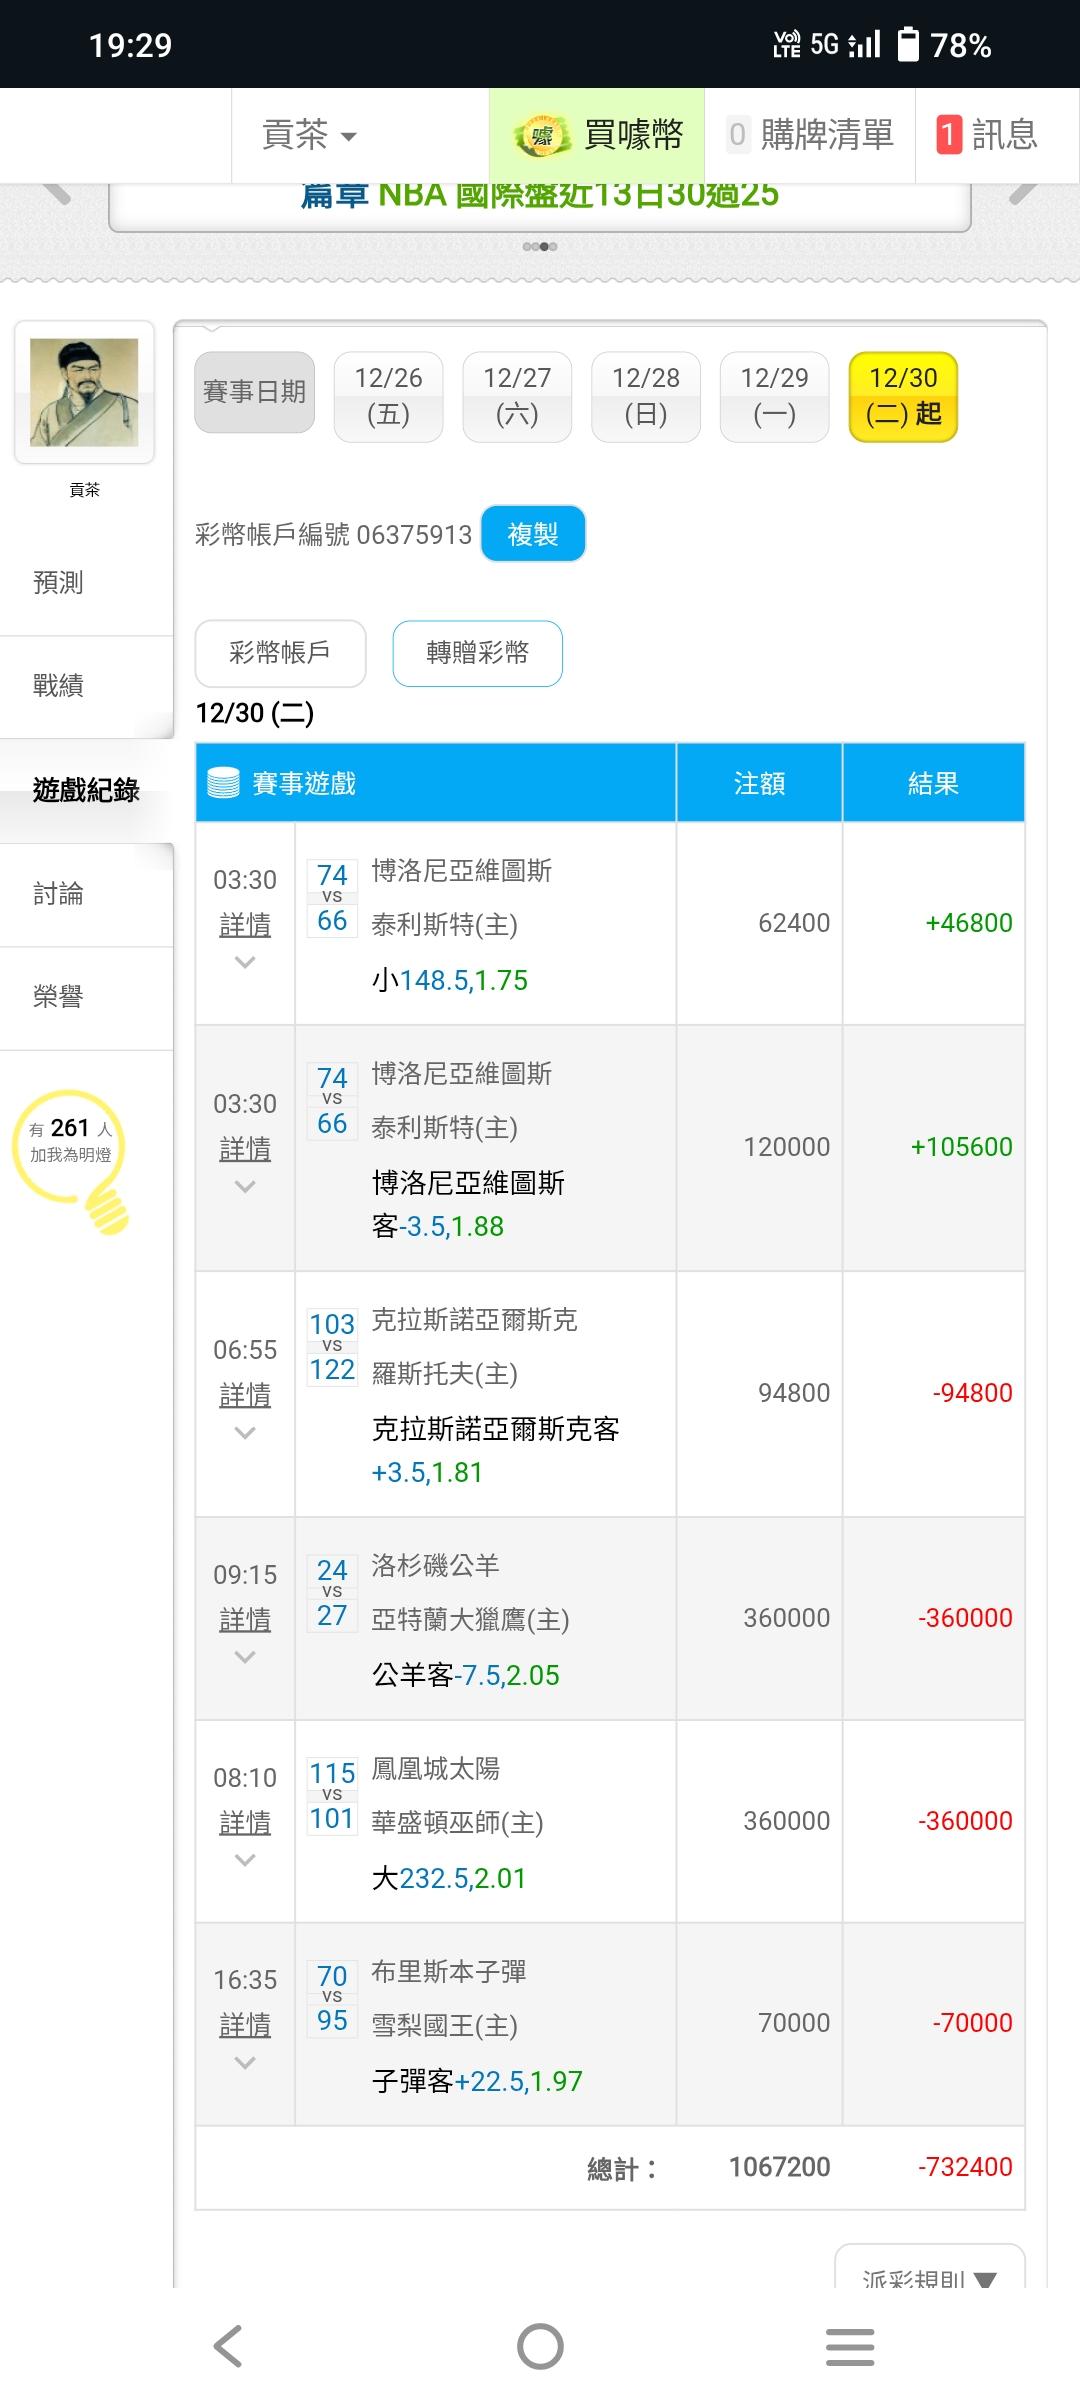Tap the 買噱幣 coin icon
This screenshot has width=1080, height=2404.
[542, 136]
